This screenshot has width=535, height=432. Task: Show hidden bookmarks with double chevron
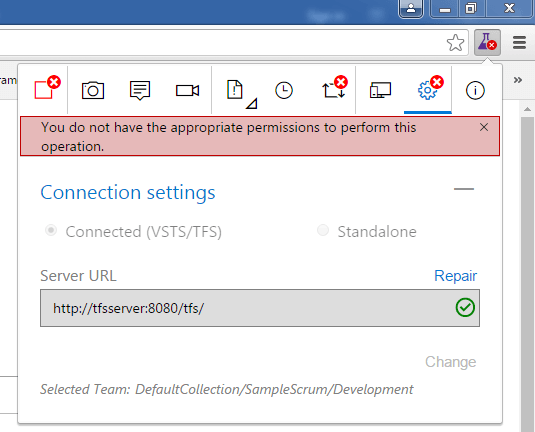[518, 80]
